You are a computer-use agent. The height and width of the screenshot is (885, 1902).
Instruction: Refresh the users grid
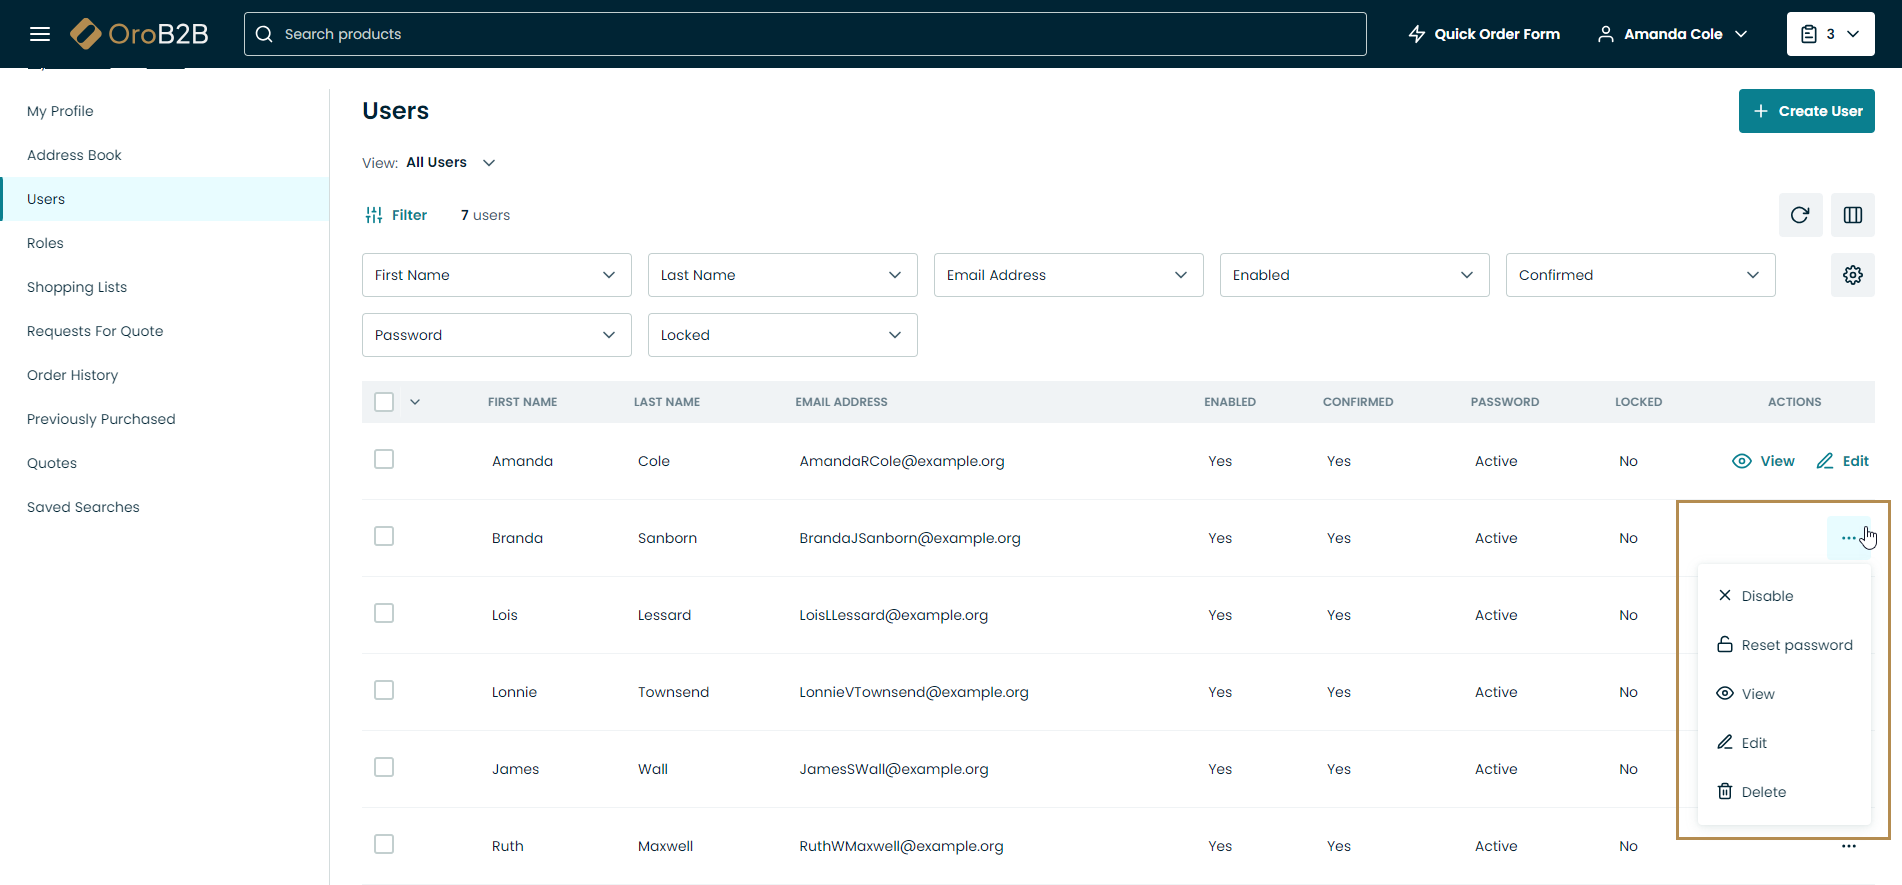(1800, 215)
